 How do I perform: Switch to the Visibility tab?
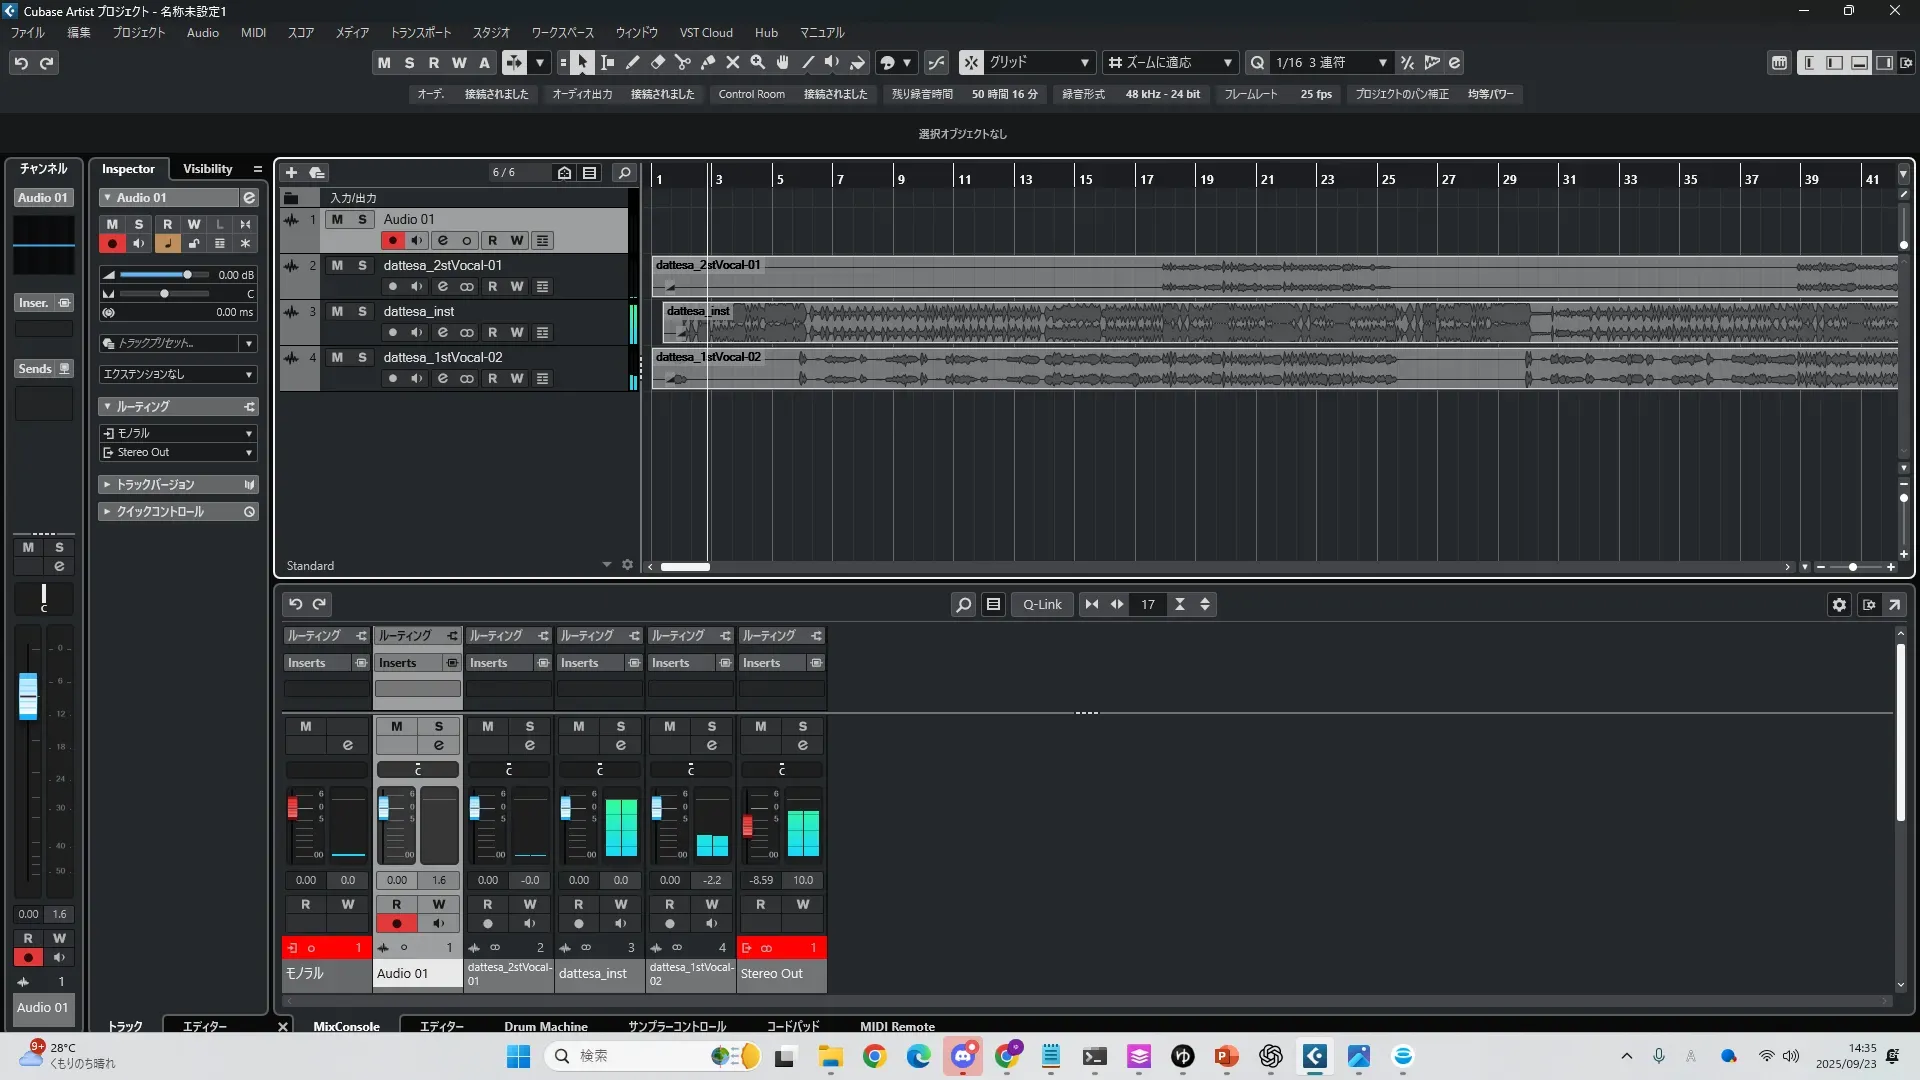click(x=207, y=169)
